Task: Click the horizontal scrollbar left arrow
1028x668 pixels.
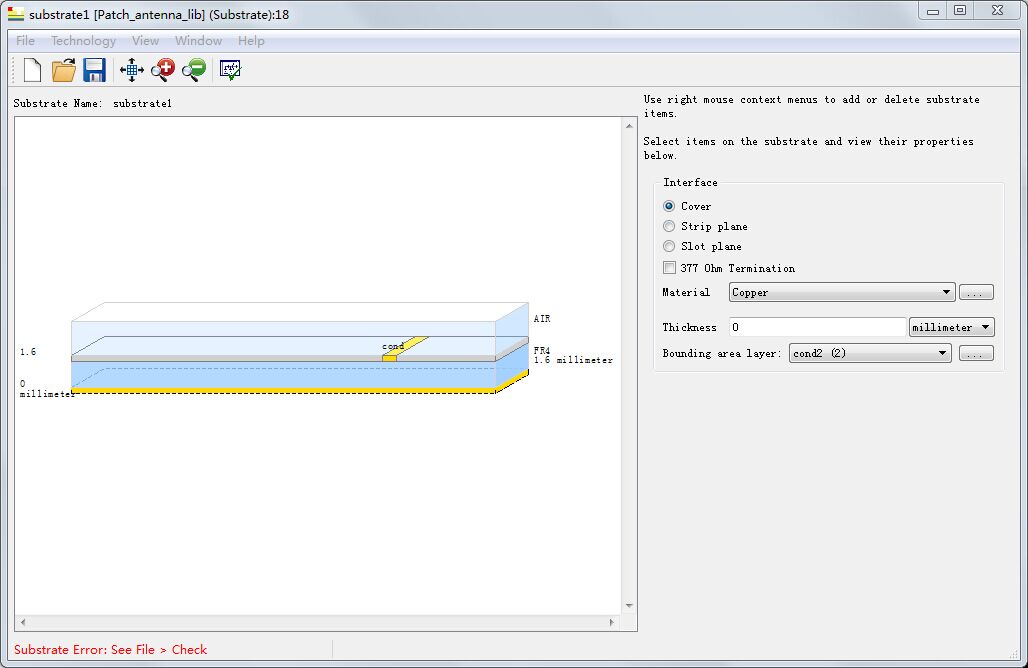Action: tap(23, 622)
